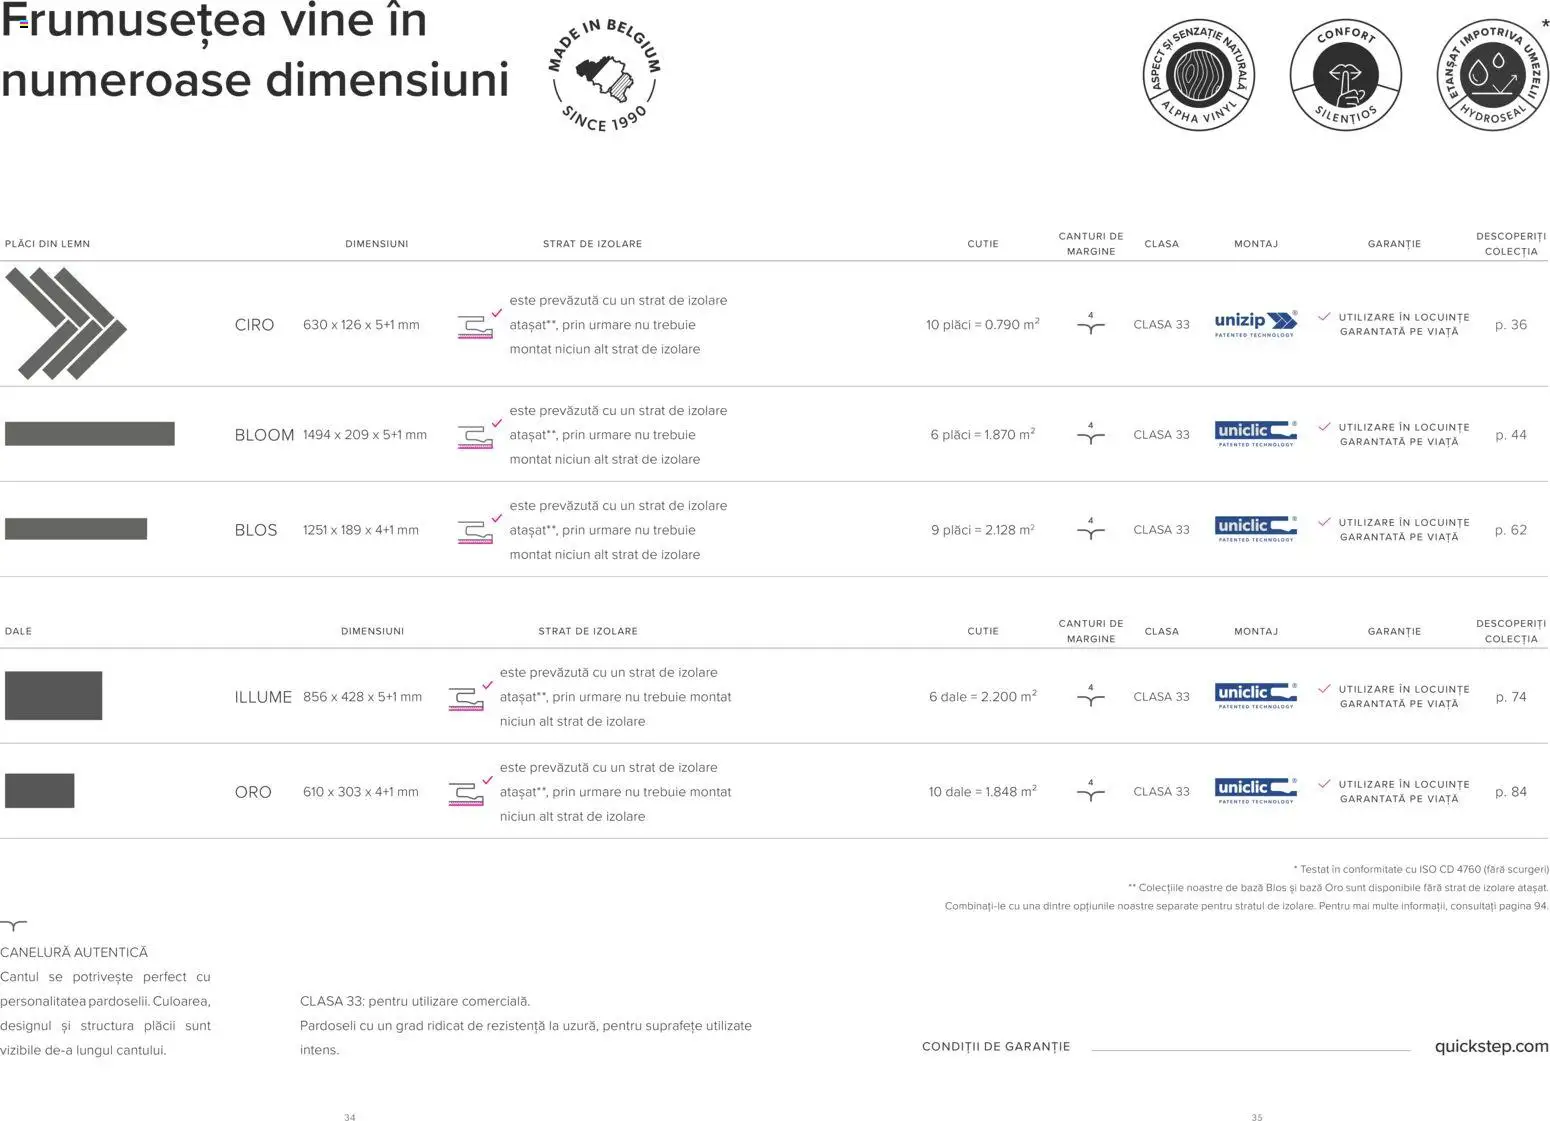The height and width of the screenshot is (1121, 1550).
Task: Click the uniclic logo in BLOOM row
Action: (x=1255, y=433)
